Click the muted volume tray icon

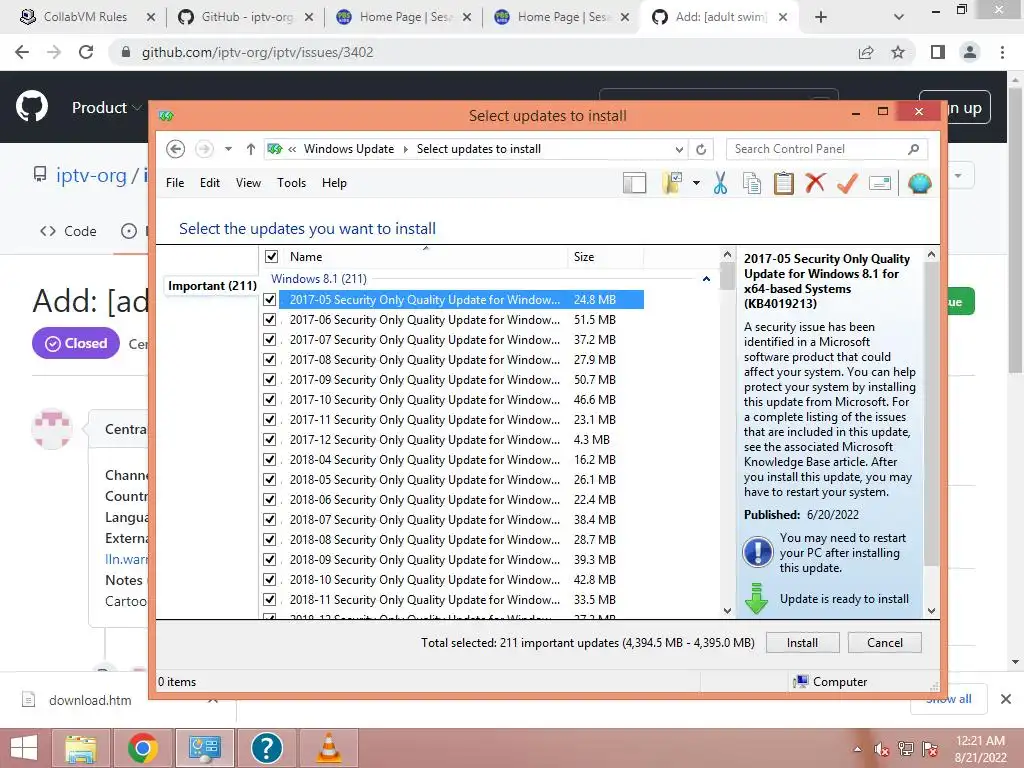pyautogui.click(x=881, y=750)
